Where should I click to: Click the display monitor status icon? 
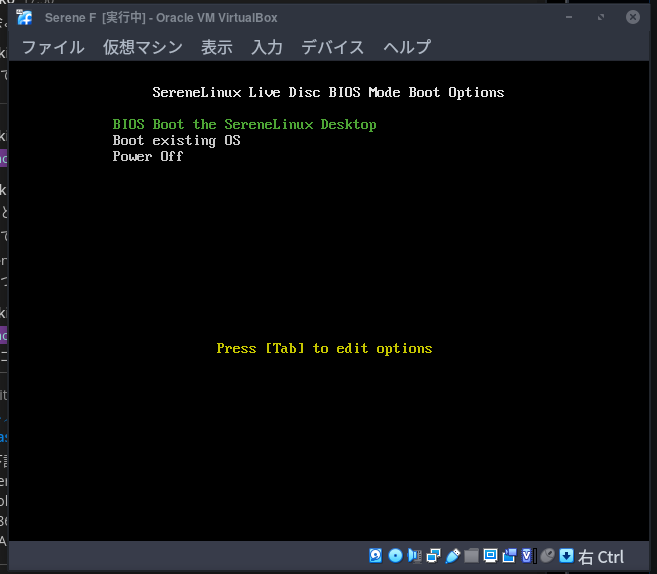(490, 556)
